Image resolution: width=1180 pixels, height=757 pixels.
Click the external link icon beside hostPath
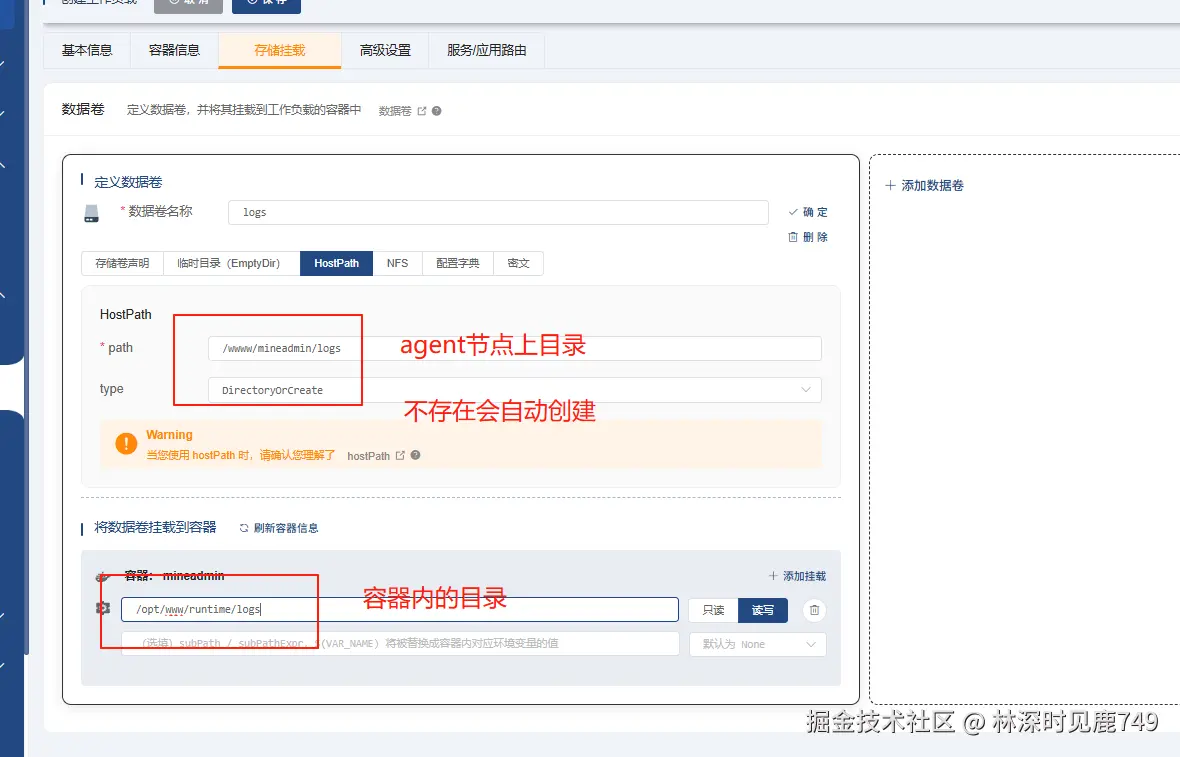point(400,455)
